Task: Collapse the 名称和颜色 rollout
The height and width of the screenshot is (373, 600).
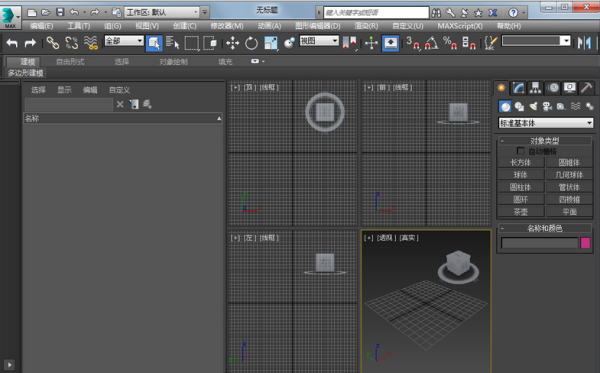Action: click(x=545, y=228)
